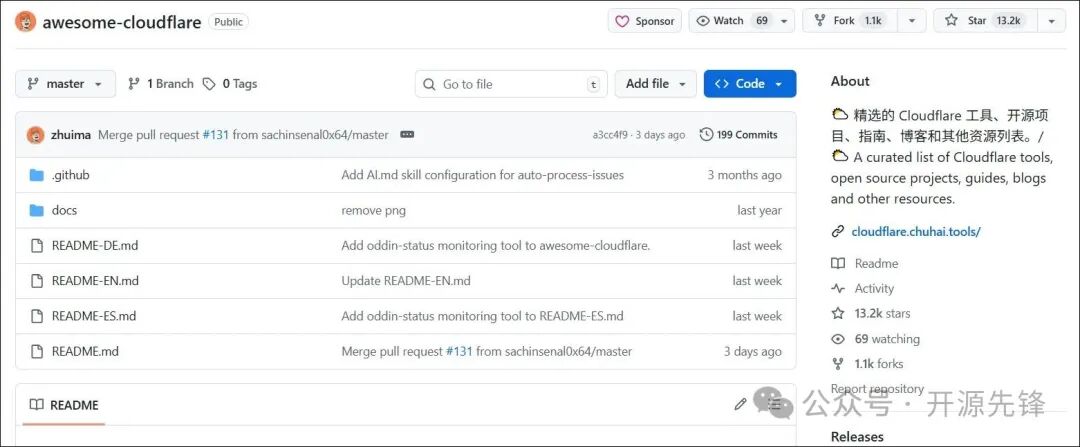Open the .github folder

pos(70,175)
